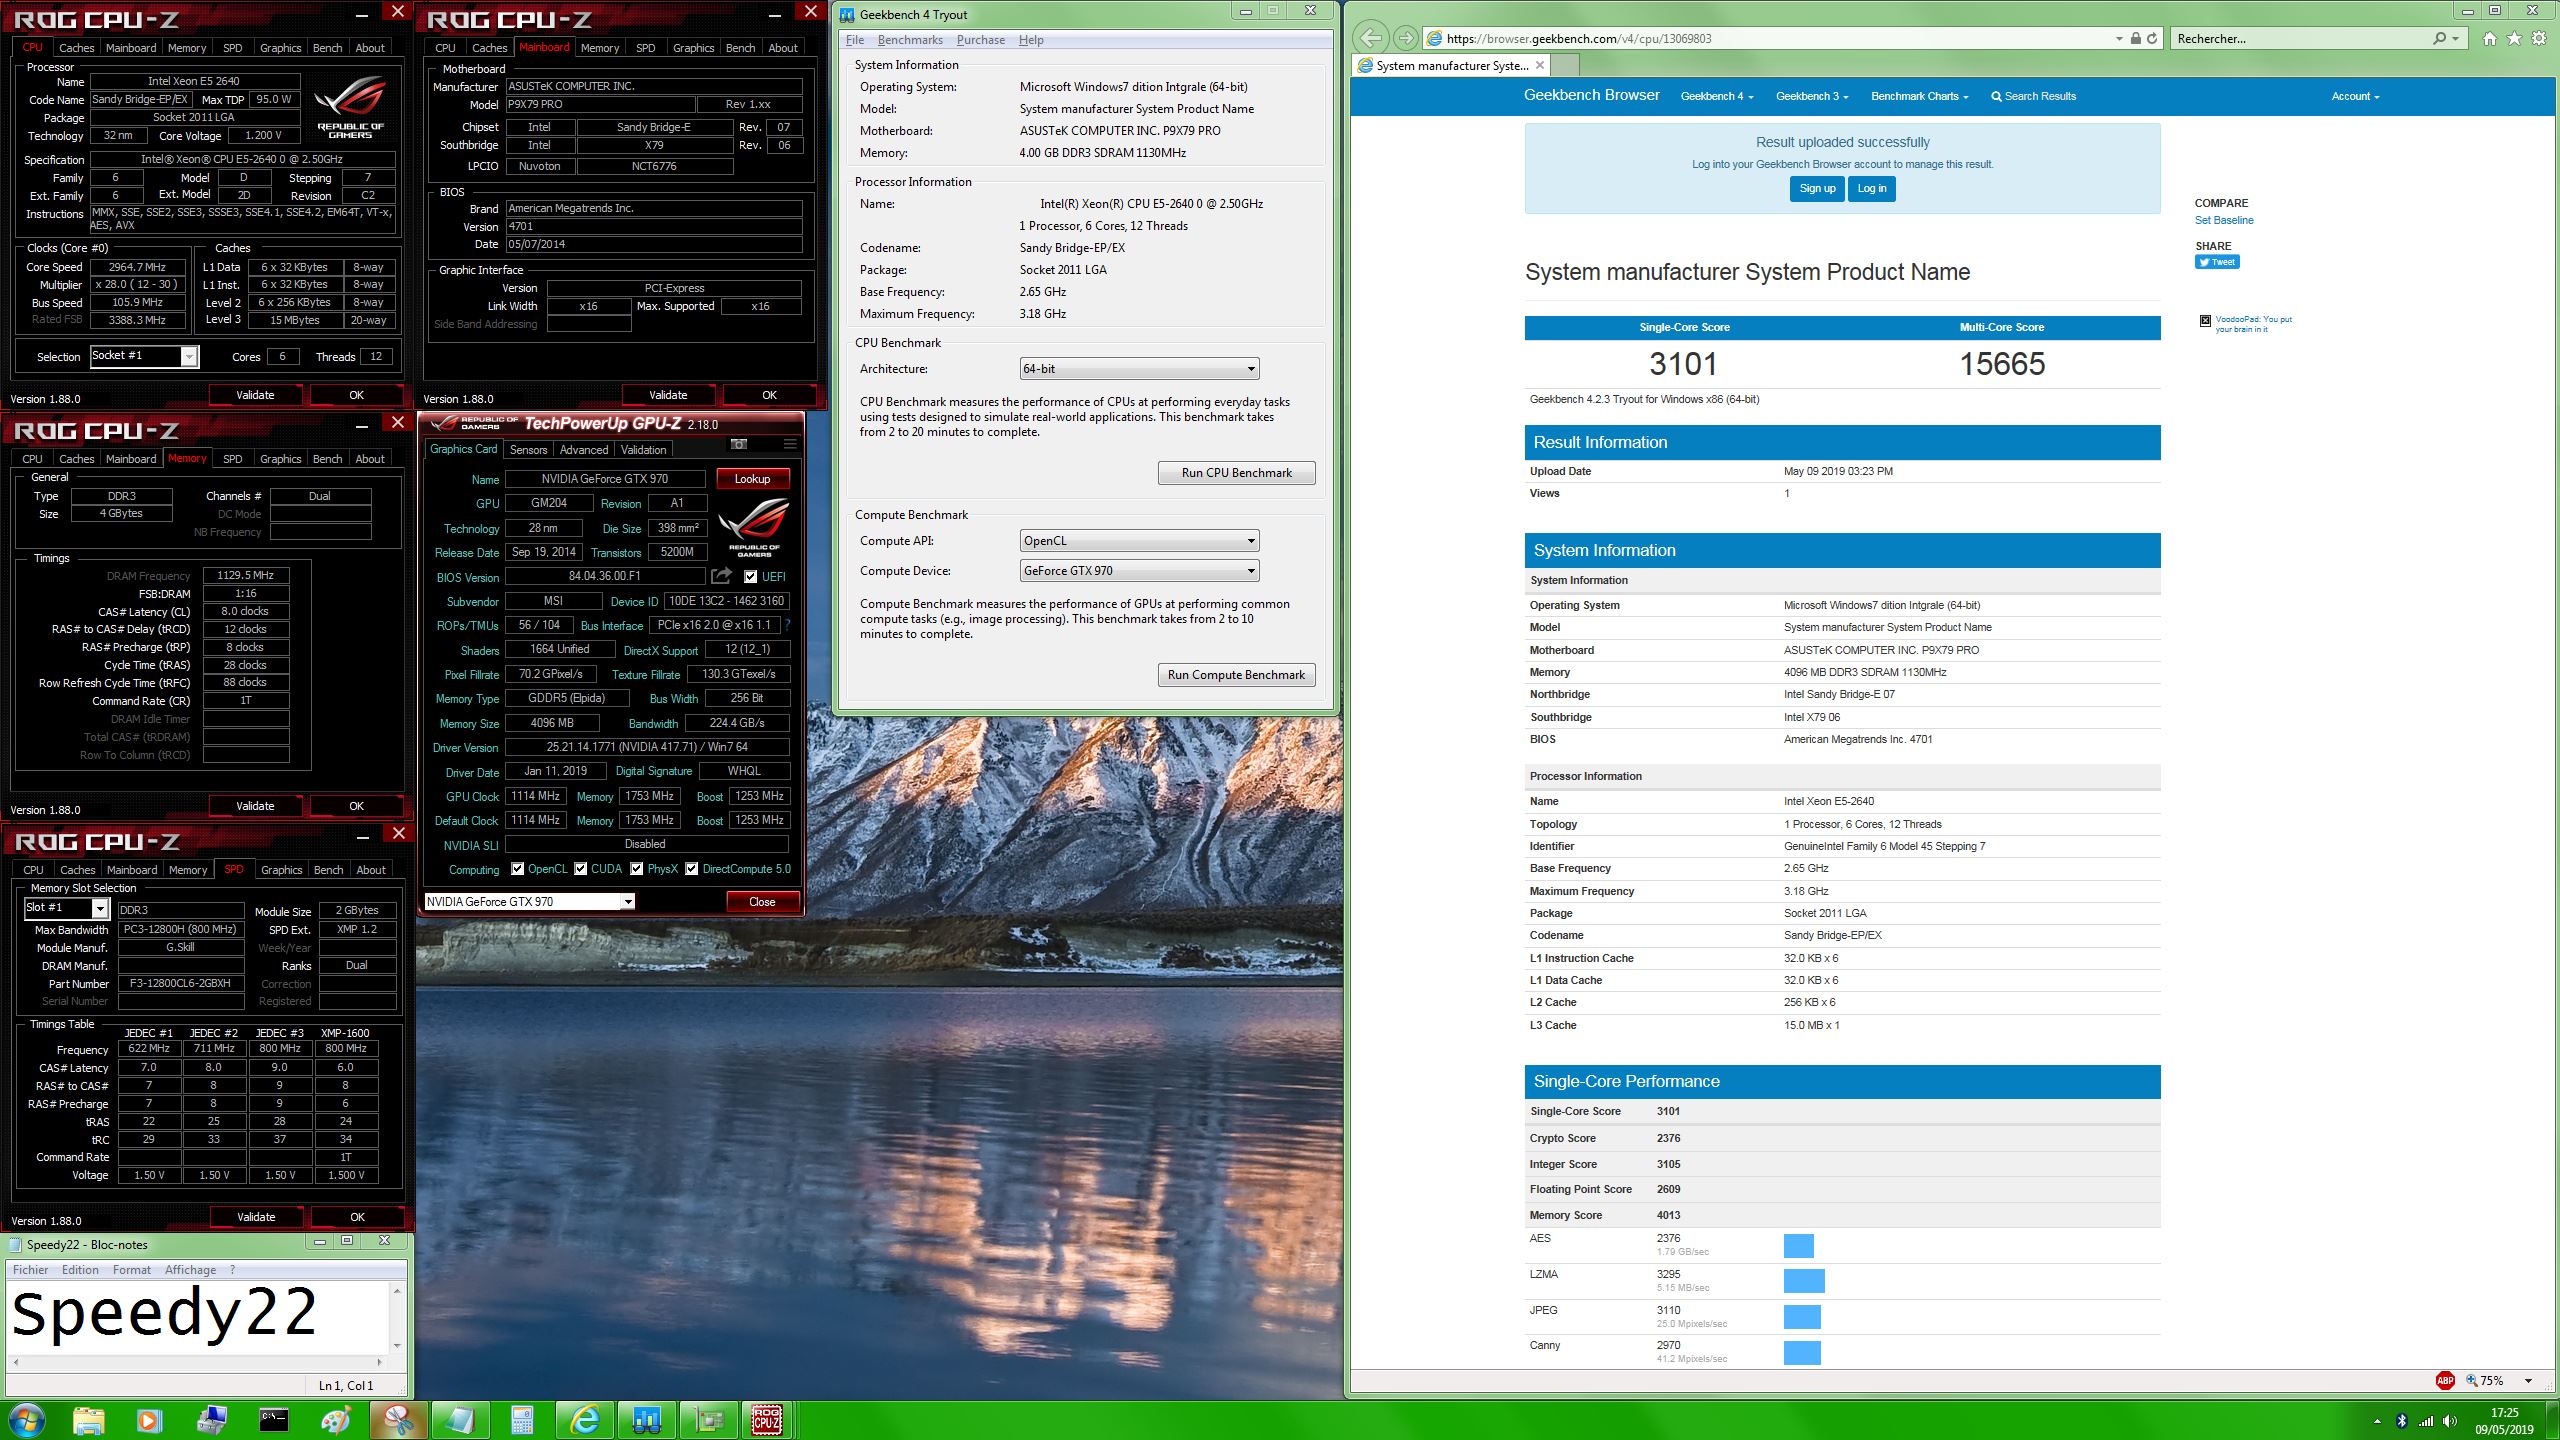Click the Run Compute Benchmark button
Screen dimensions: 2560x1440
coord(1236,675)
